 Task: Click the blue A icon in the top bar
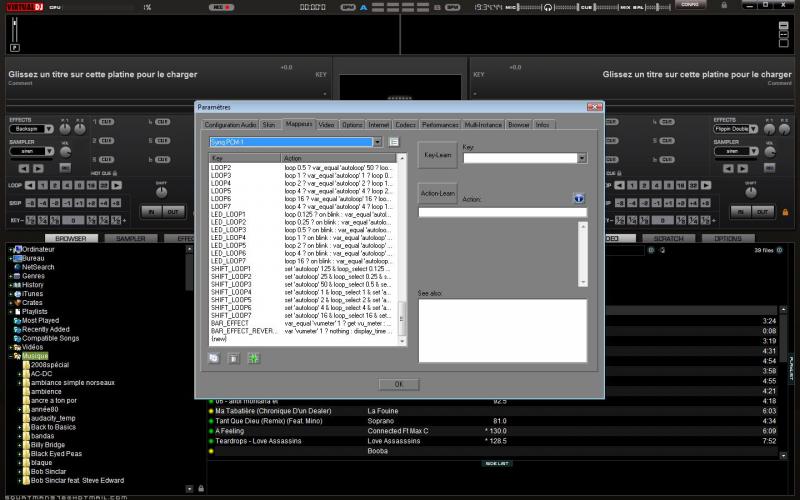(363, 7)
